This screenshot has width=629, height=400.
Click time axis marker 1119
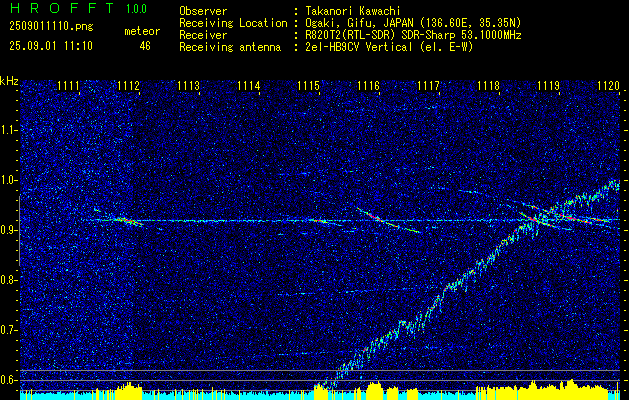(x=548, y=85)
